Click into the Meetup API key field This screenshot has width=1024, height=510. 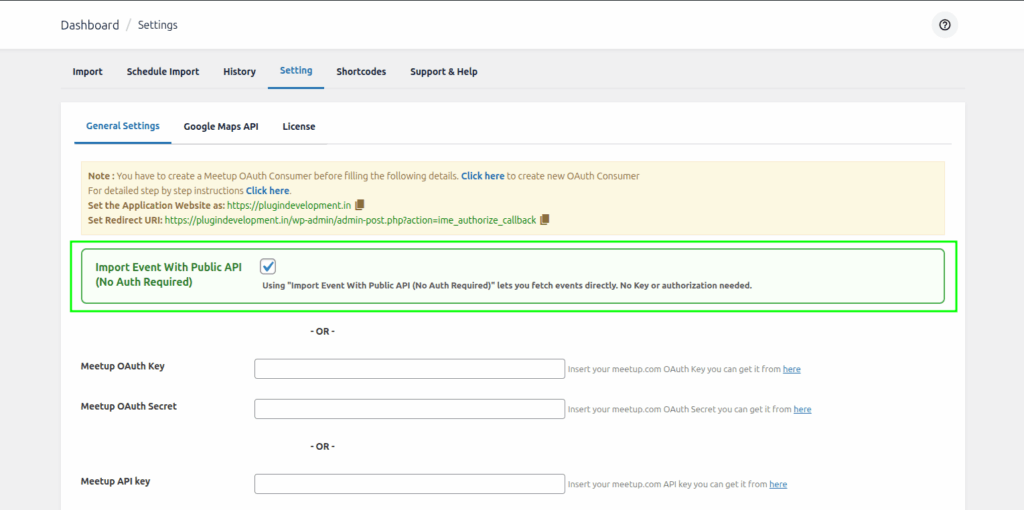pos(409,484)
